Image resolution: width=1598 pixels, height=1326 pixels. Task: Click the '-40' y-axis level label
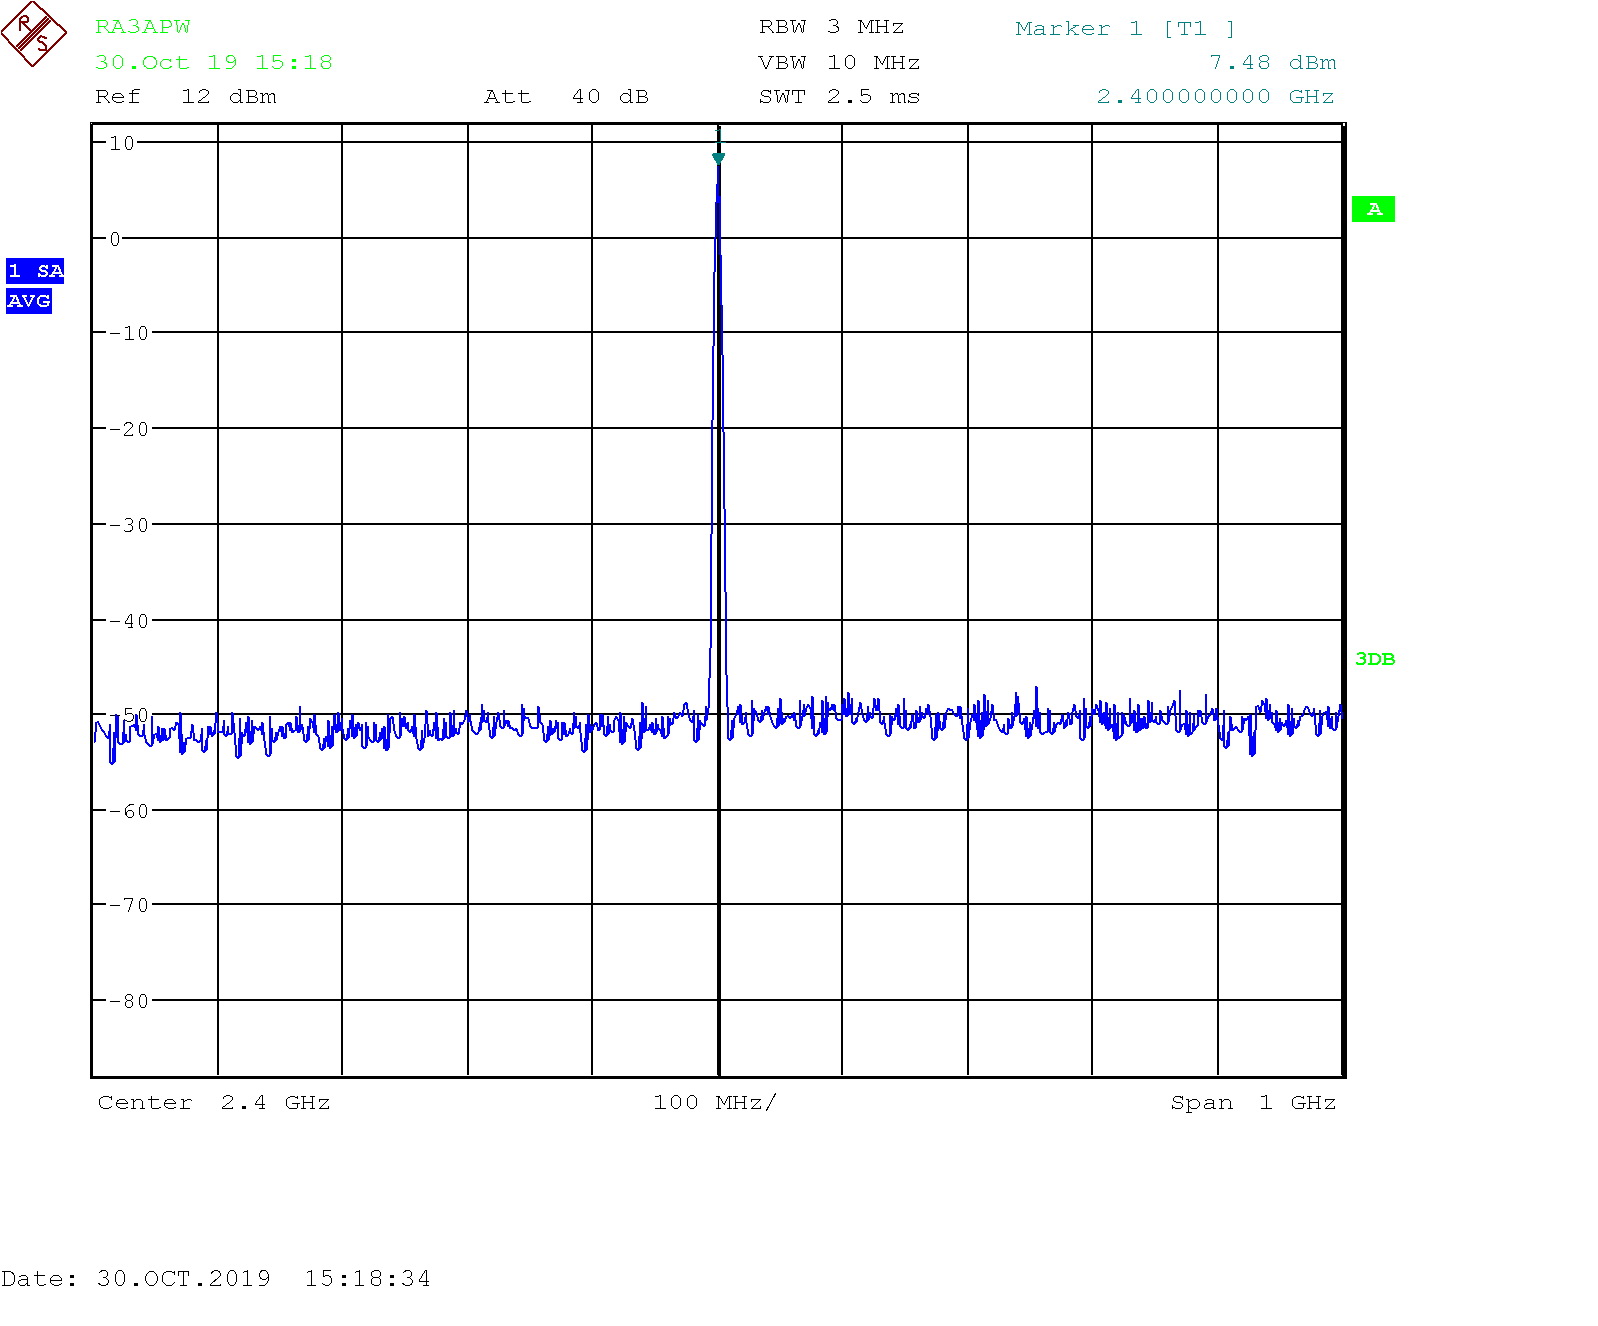click(129, 621)
